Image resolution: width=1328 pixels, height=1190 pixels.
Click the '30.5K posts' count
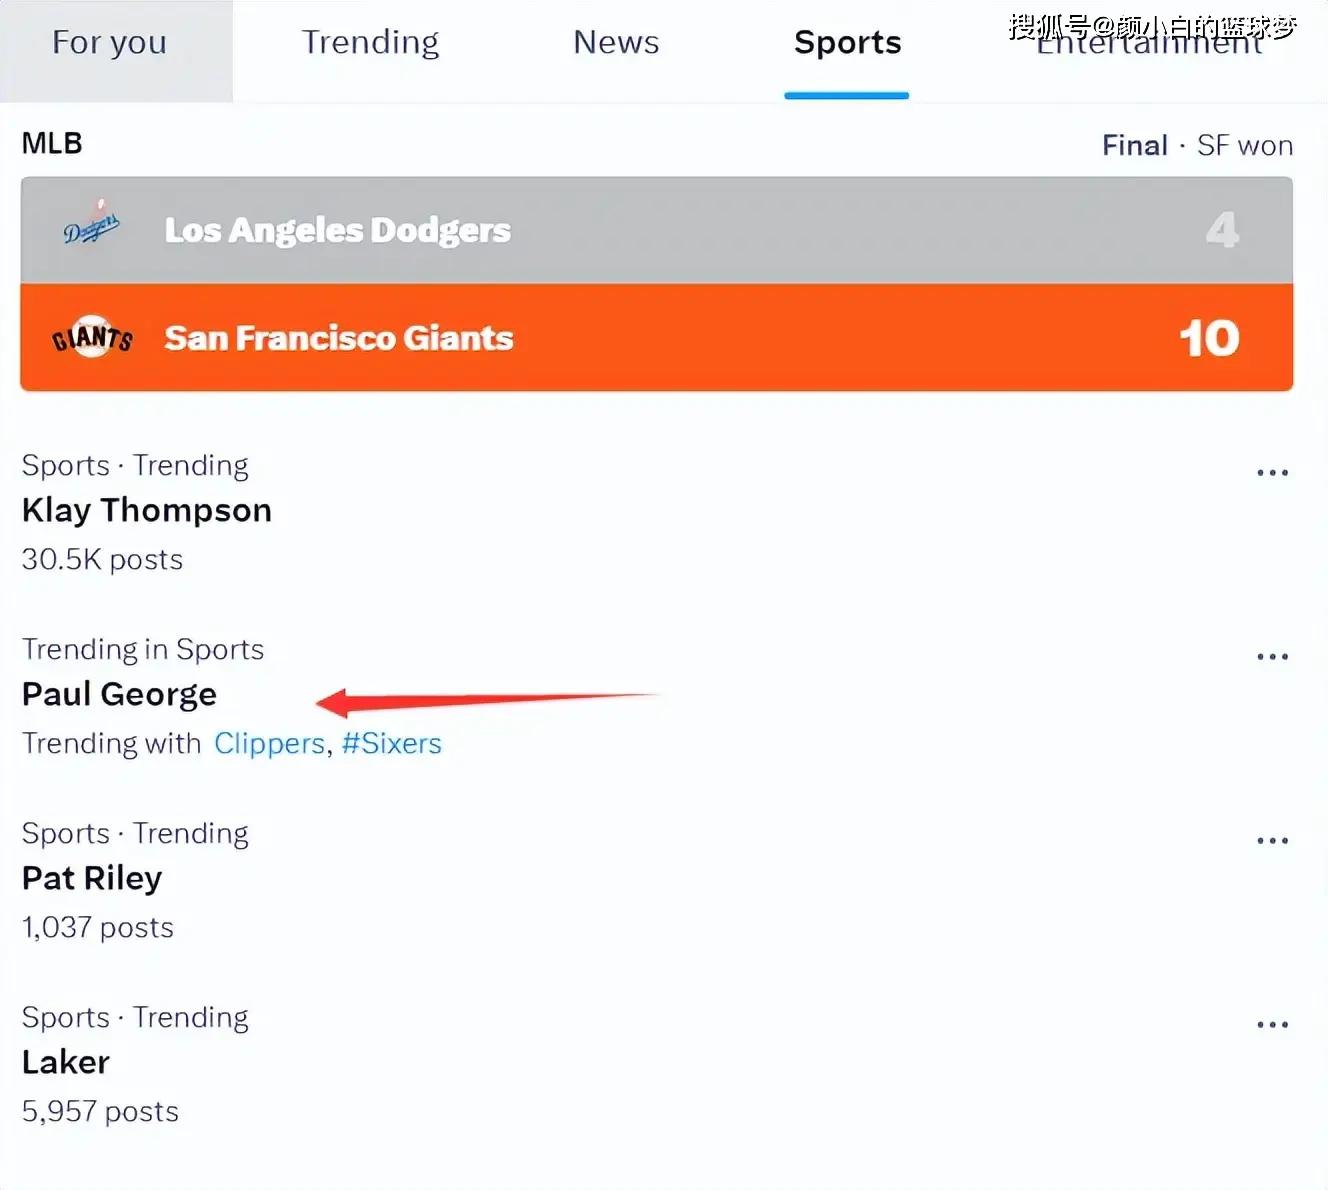pos(102,559)
